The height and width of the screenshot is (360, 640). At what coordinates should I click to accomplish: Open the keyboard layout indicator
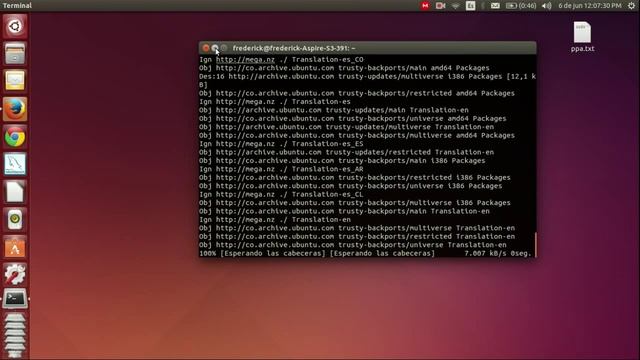[470, 6]
